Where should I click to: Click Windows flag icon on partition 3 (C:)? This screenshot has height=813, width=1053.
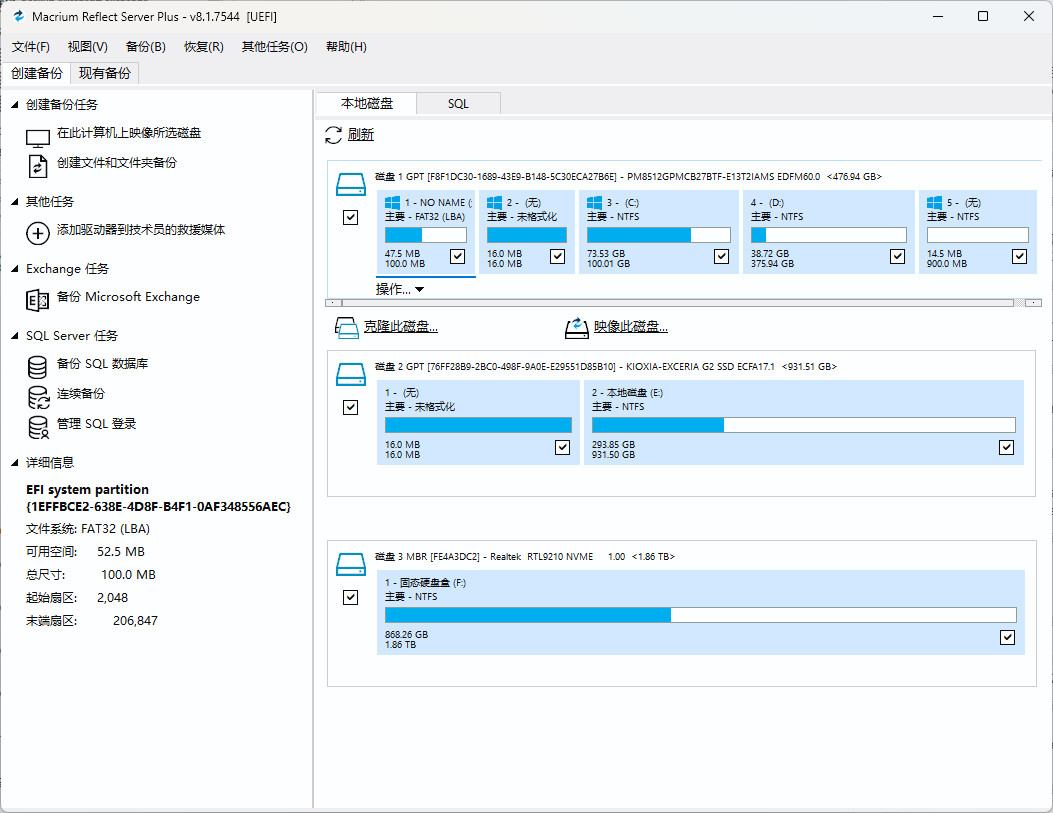(595, 203)
